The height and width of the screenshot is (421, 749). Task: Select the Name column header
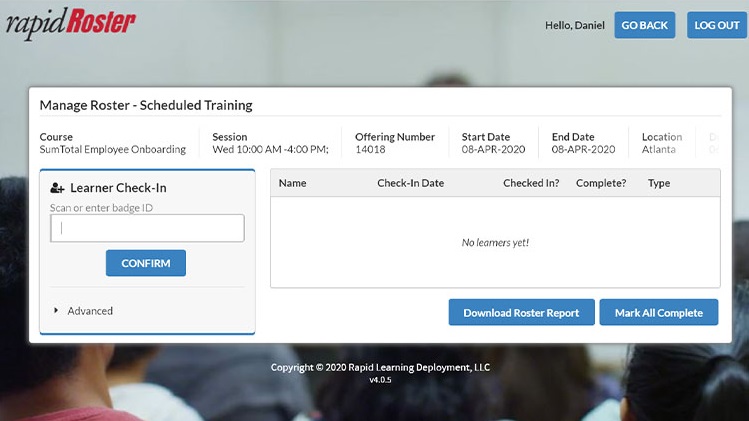tap(292, 184)
